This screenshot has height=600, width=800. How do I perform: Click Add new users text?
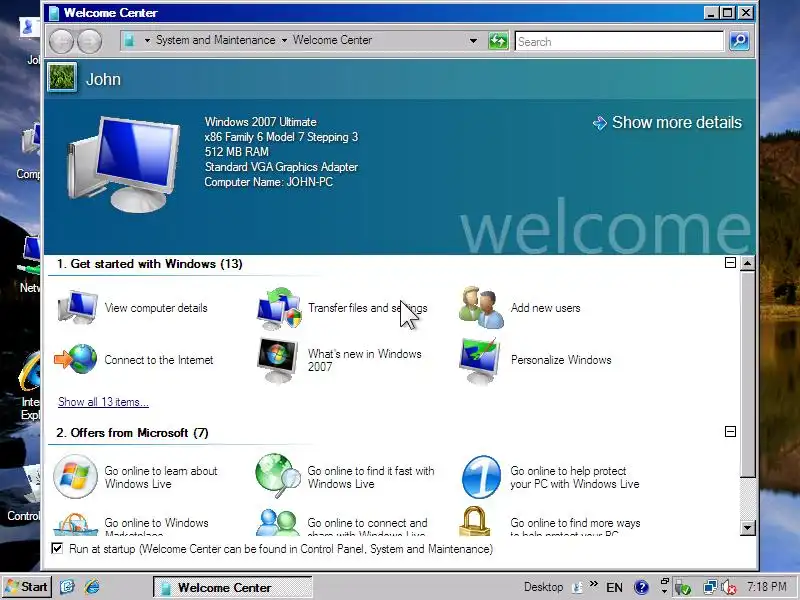pos(545,308)
